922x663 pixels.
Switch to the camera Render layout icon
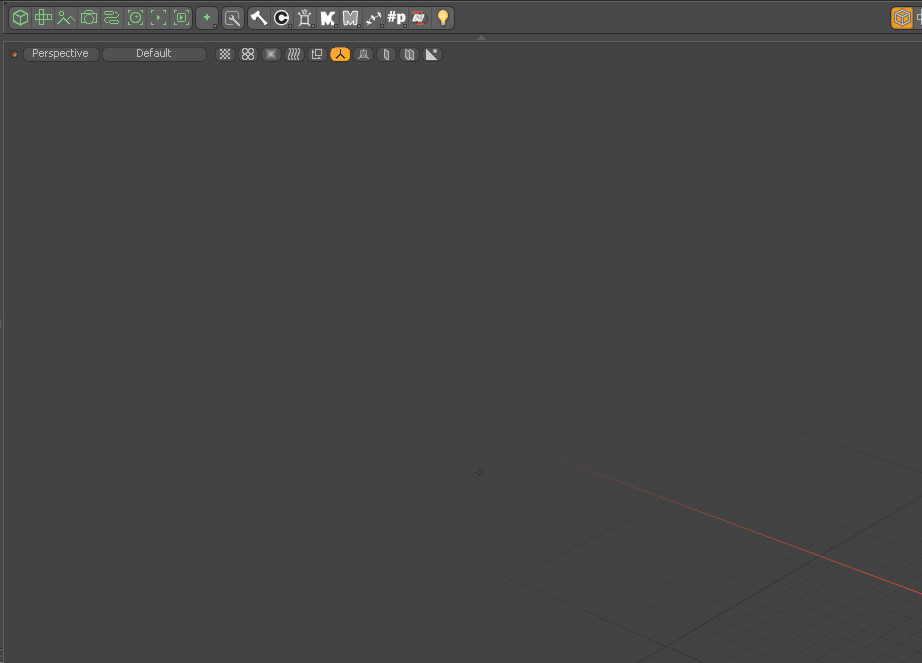89,18
